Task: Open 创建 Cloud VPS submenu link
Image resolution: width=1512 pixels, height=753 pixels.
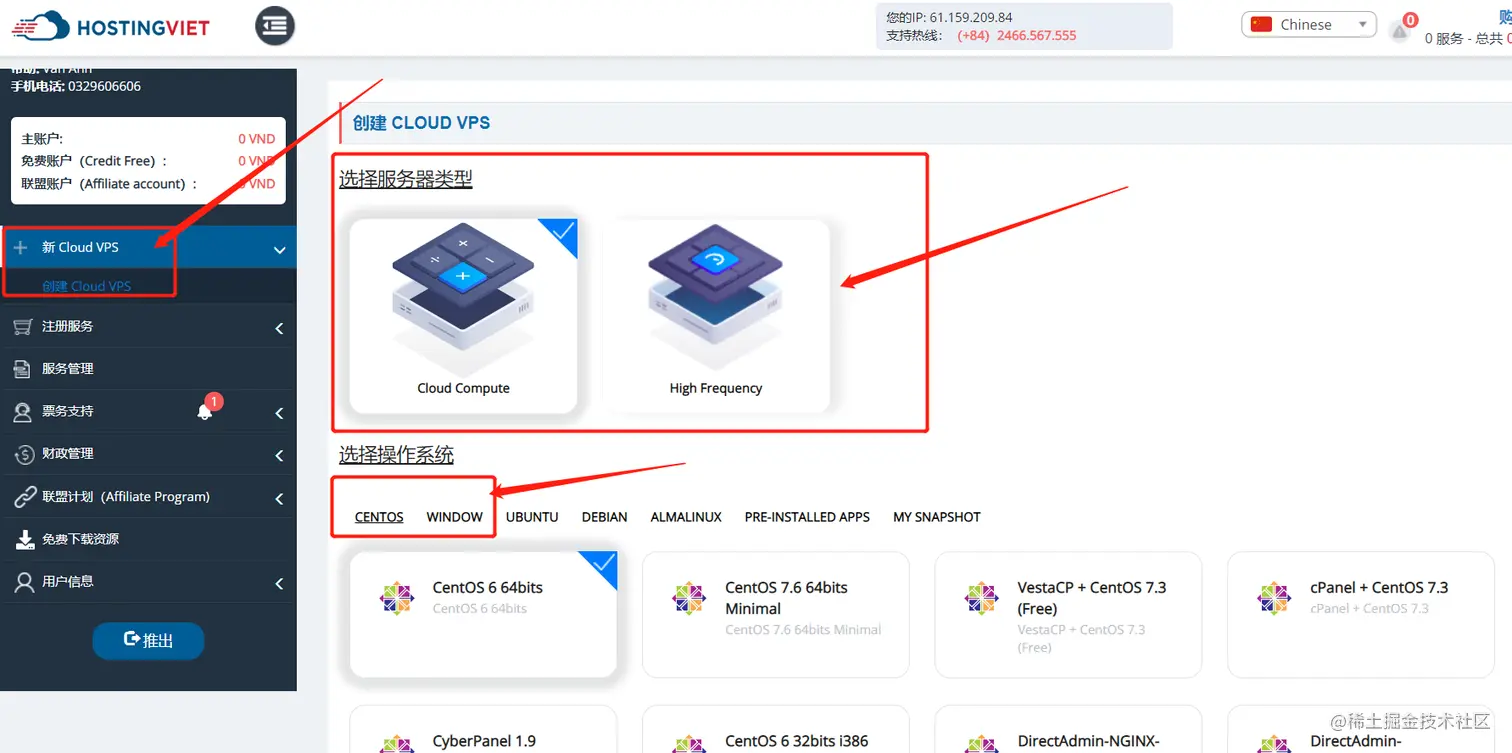Action: [86, 286]
